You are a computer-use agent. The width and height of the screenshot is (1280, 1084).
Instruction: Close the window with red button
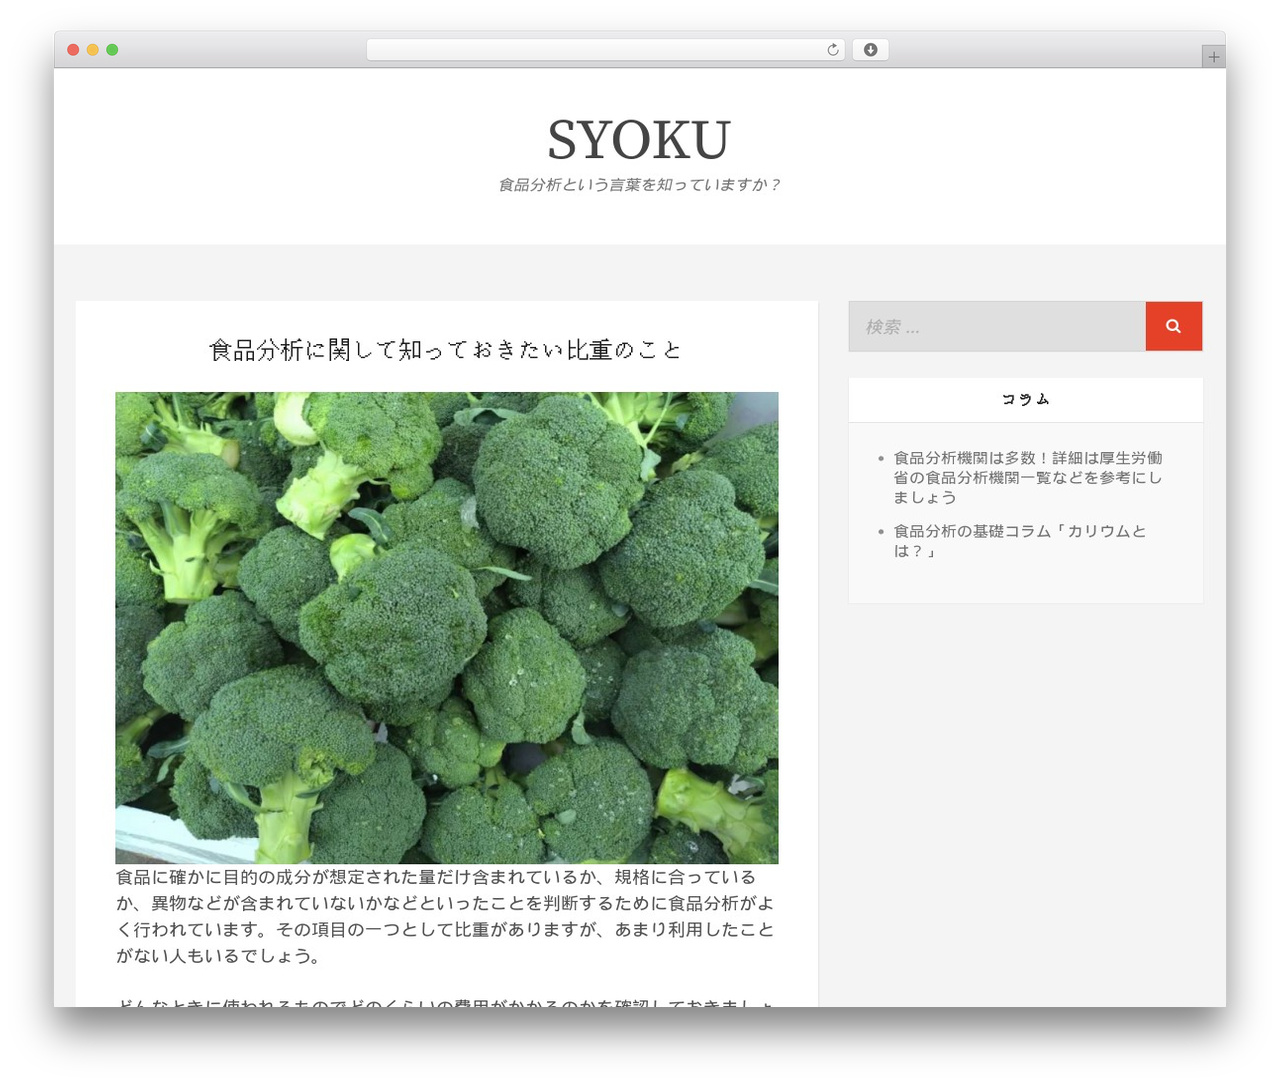coord(73,50)
